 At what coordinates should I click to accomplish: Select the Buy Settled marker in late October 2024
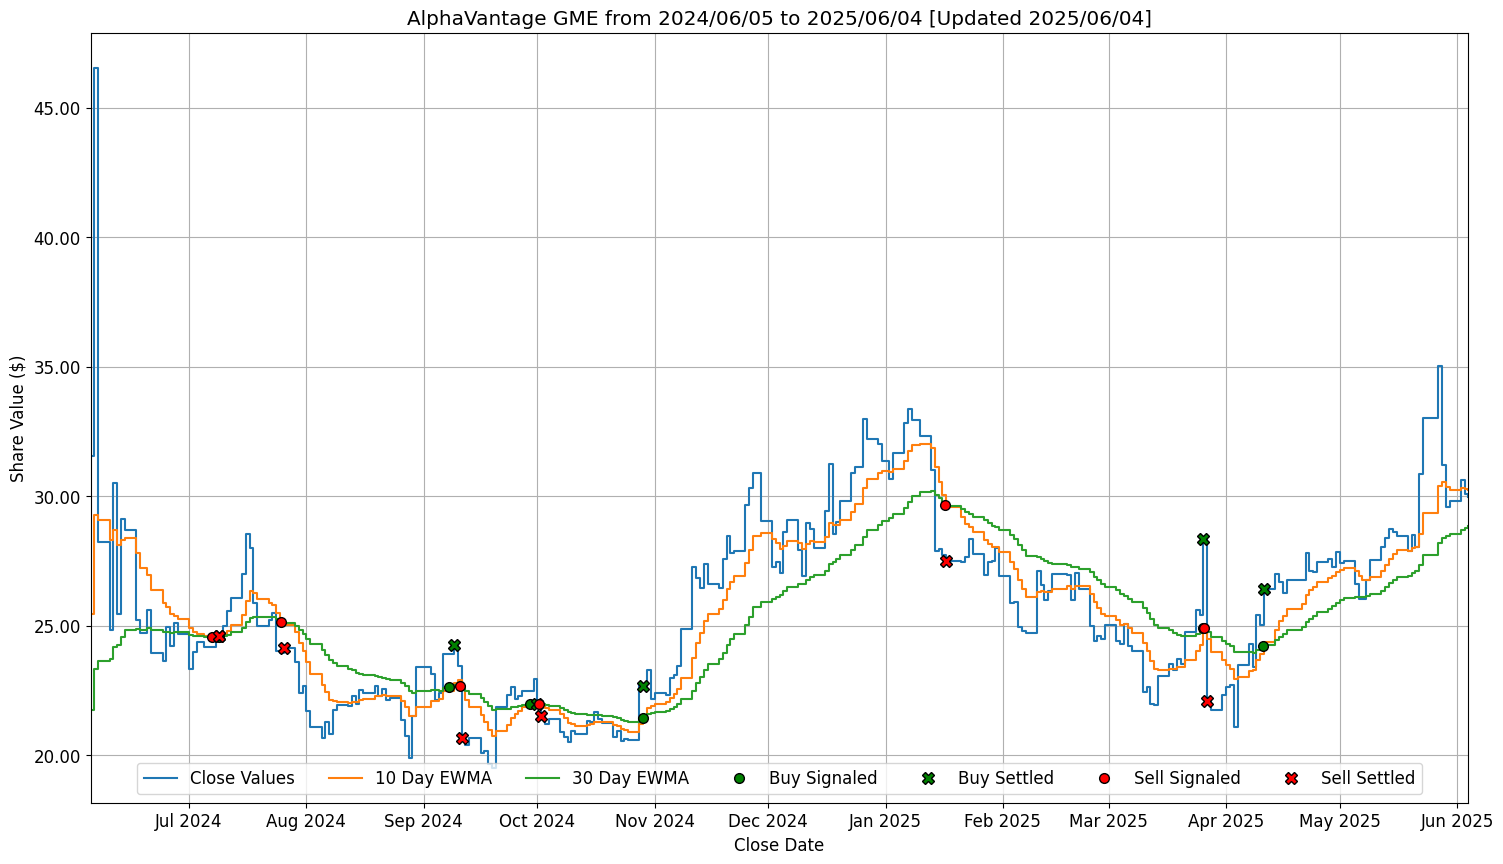(643, 686)
